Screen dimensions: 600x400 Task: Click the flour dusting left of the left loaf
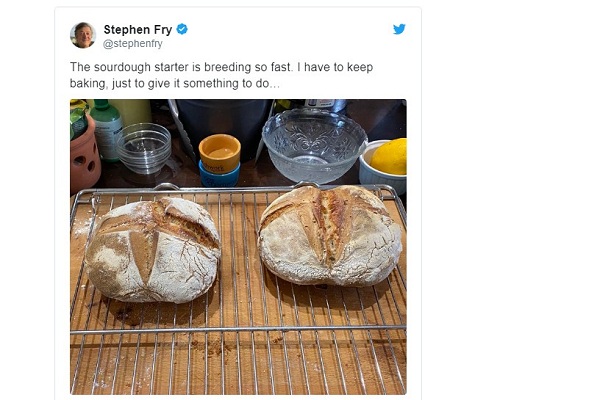point(83,226)
